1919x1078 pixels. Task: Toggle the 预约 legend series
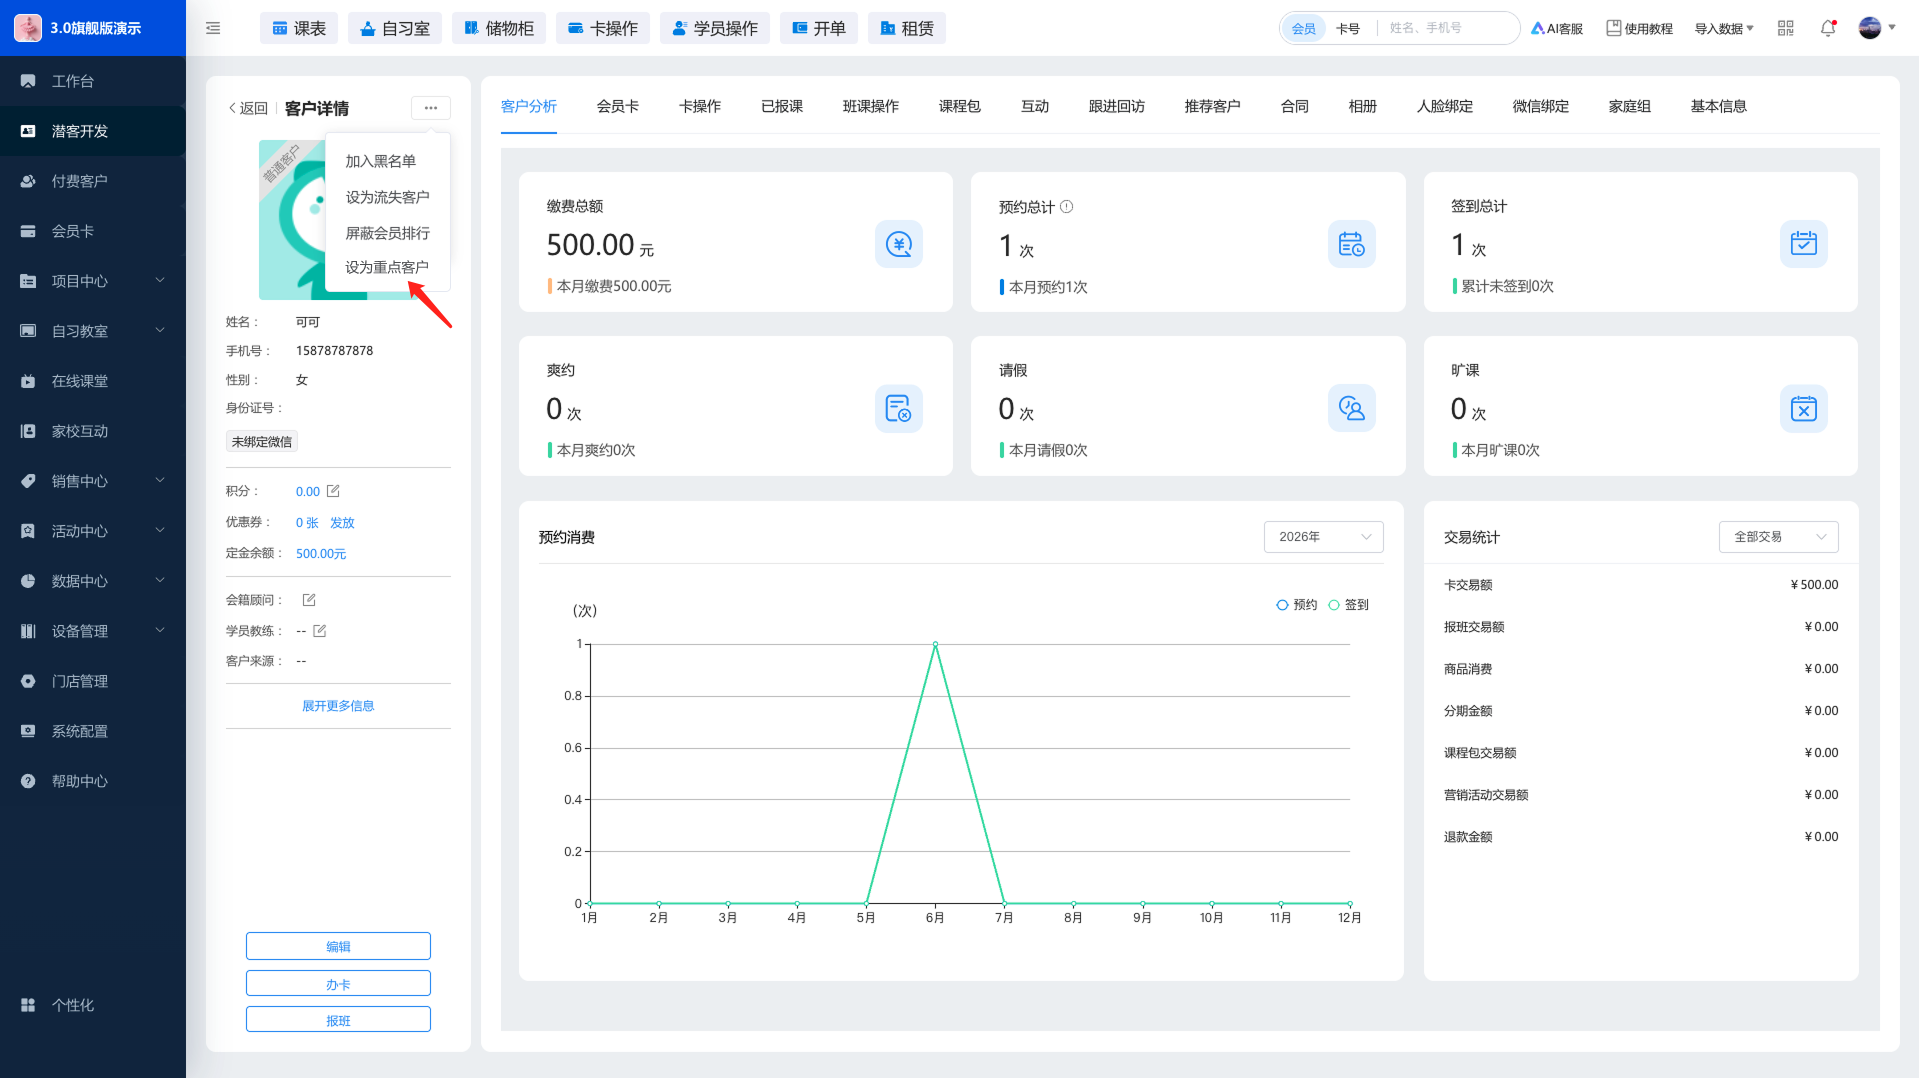pyautogui.click(x=1297, y=605)
